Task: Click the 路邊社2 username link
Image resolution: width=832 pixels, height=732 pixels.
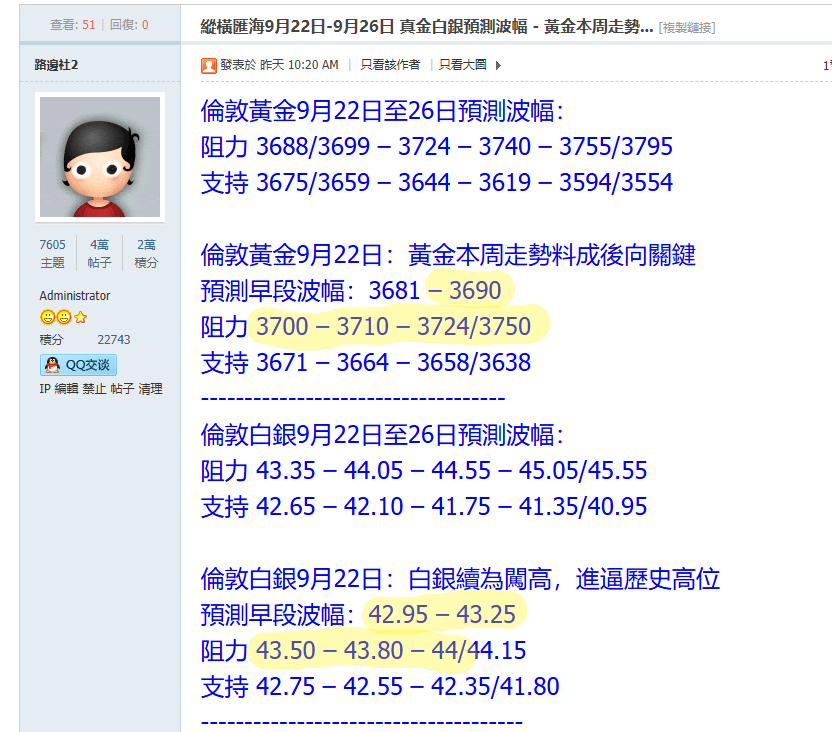Action: pos(56,65)
